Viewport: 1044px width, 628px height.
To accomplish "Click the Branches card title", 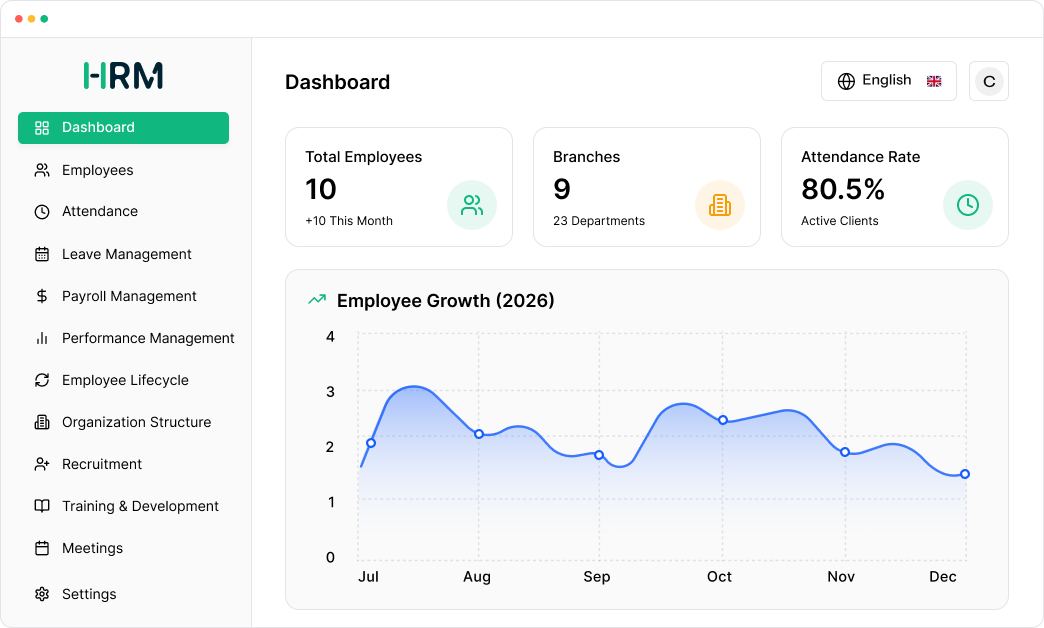I will tap(587, 157).
